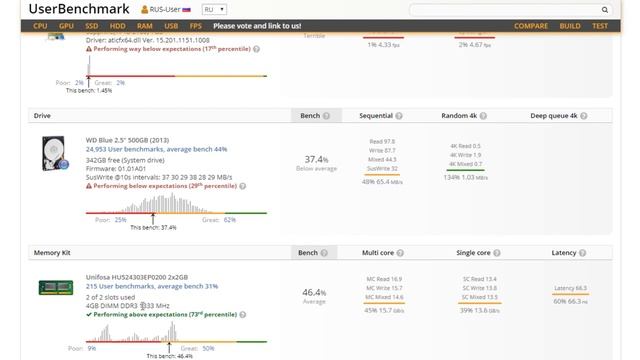Viewport: 640px width, 360px height.
Task: Click the Russian flag icon
Action: click(x=187, y=9)
